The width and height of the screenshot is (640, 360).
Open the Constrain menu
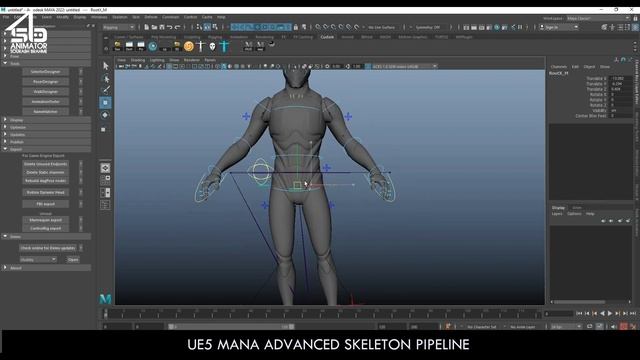point(171,17)
